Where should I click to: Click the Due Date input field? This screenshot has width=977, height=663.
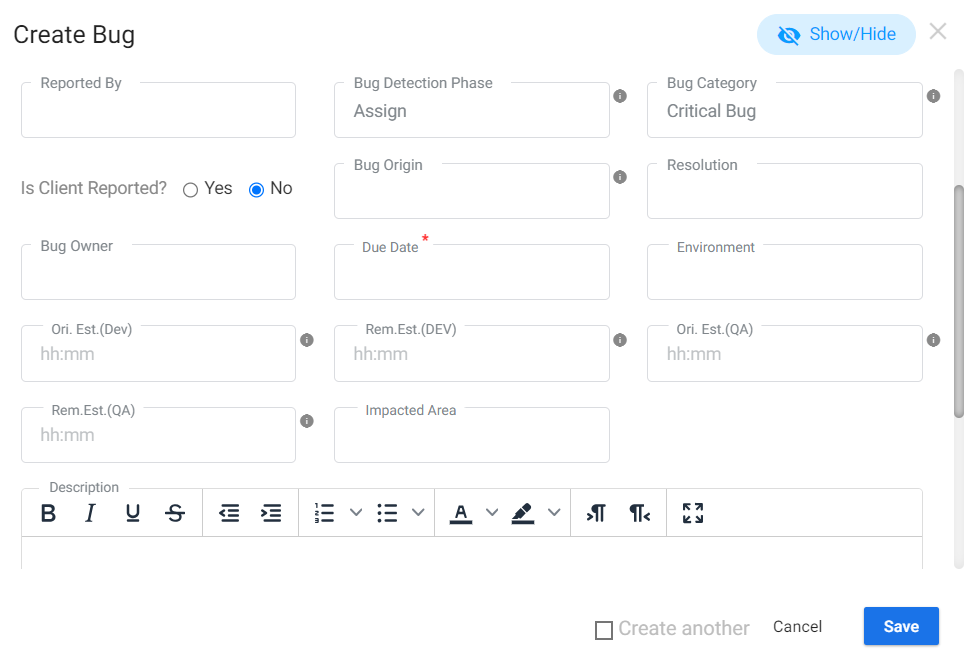click(471, 273)
